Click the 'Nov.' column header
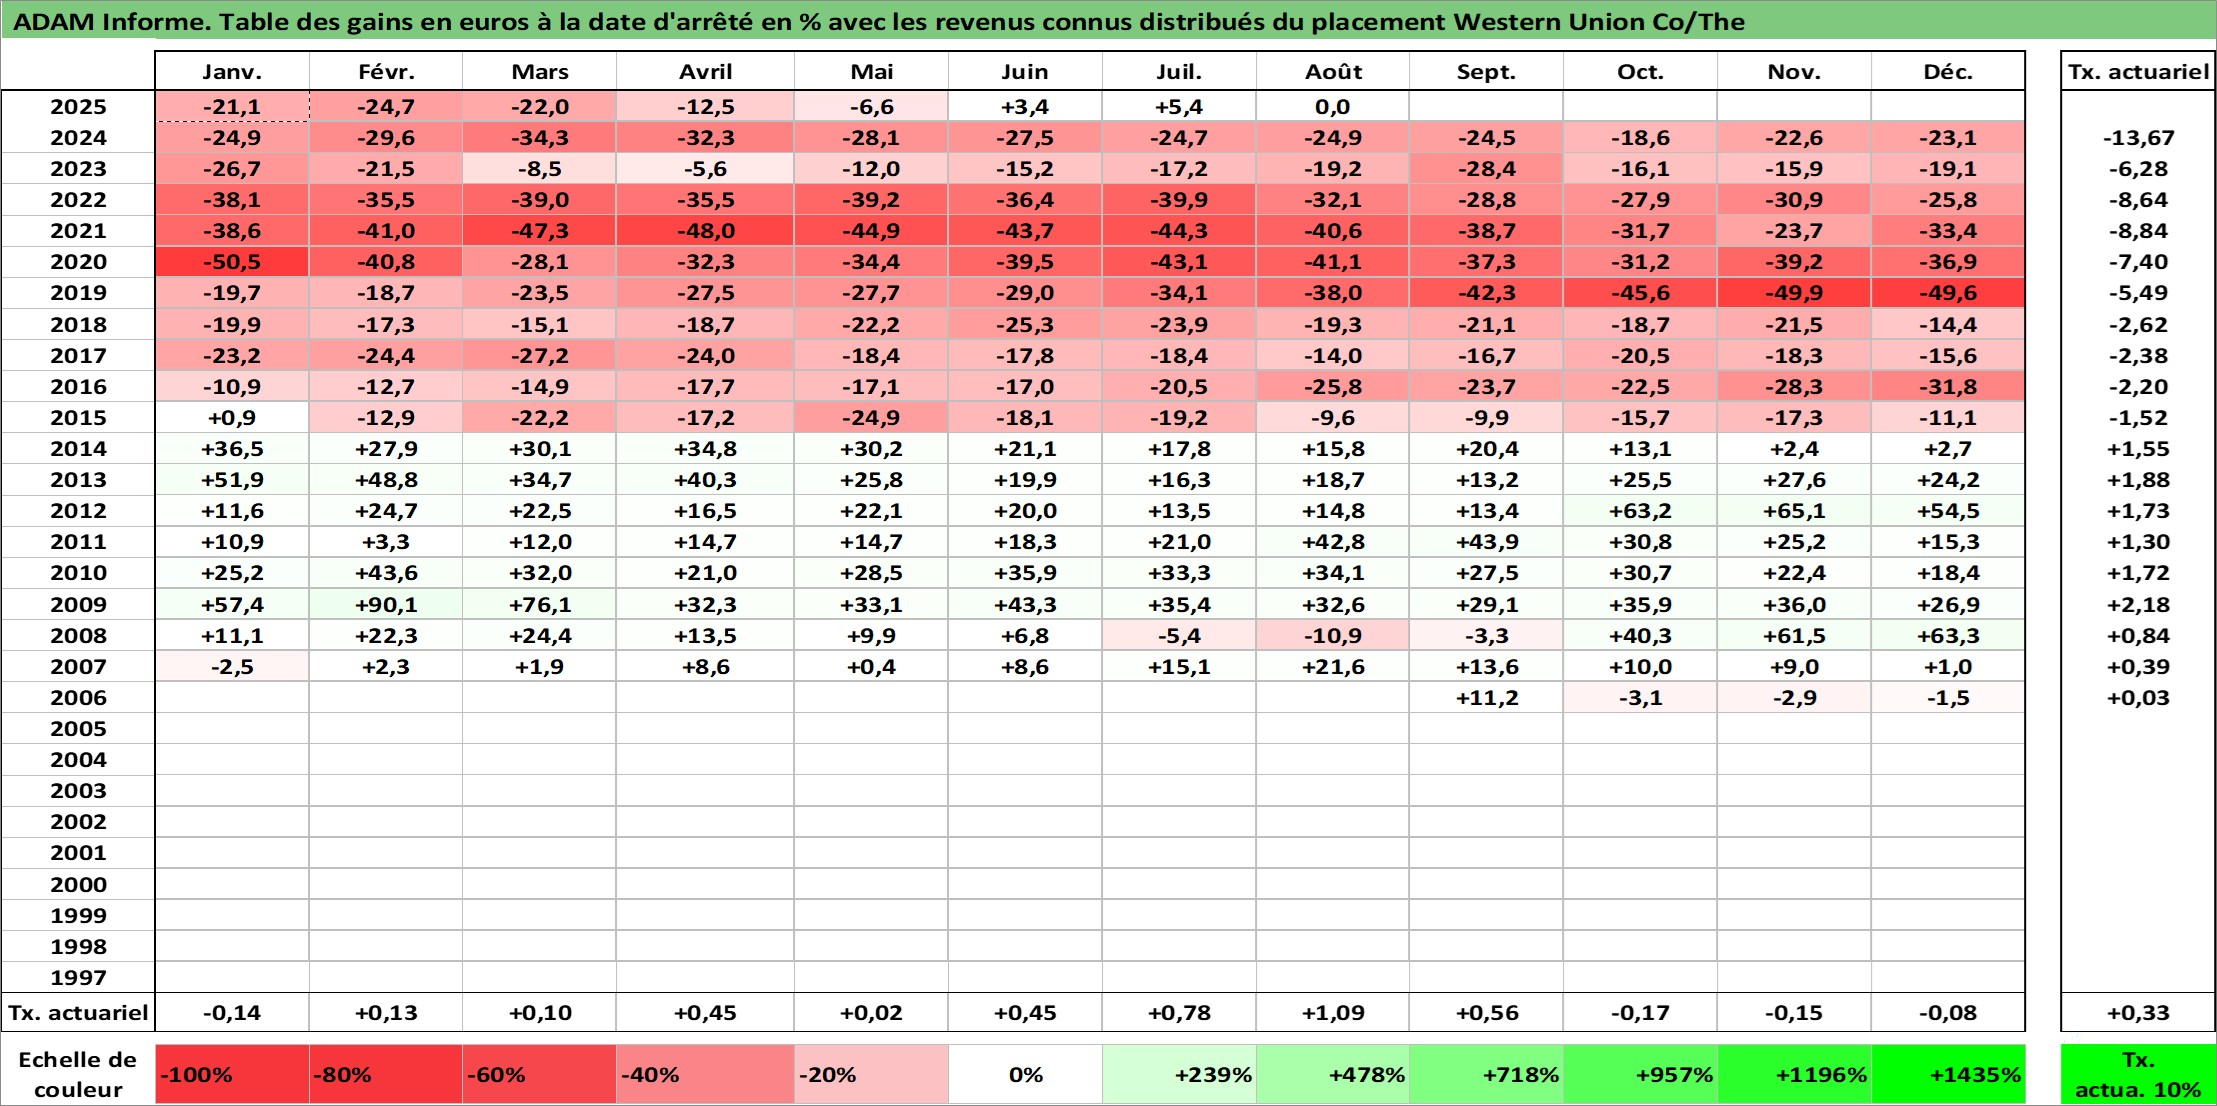Viewport: 2217px width, 1106px height. click(x=1794, y=72)
